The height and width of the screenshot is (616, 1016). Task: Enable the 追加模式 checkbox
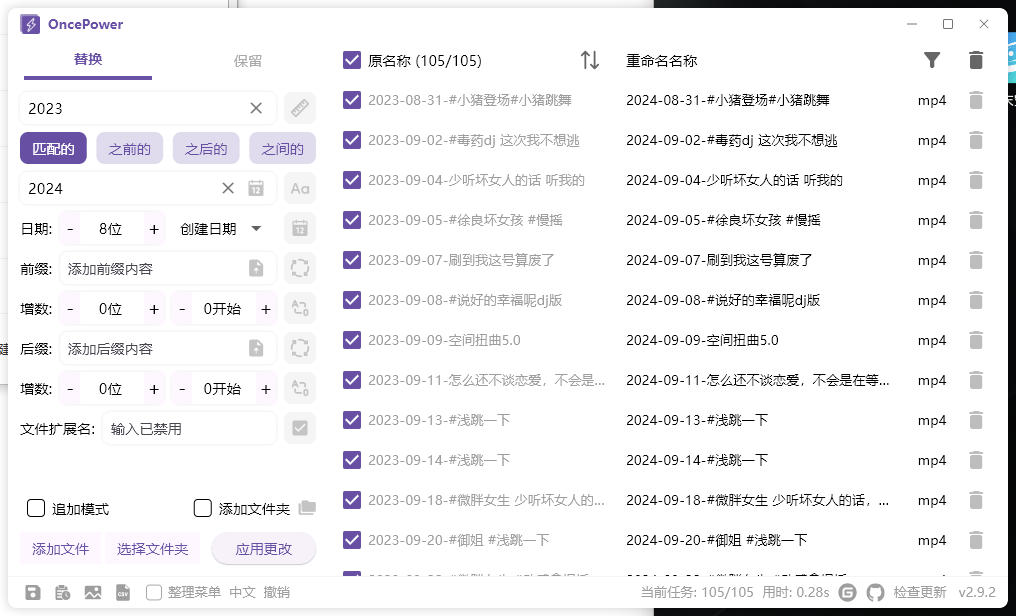(36, 508)
